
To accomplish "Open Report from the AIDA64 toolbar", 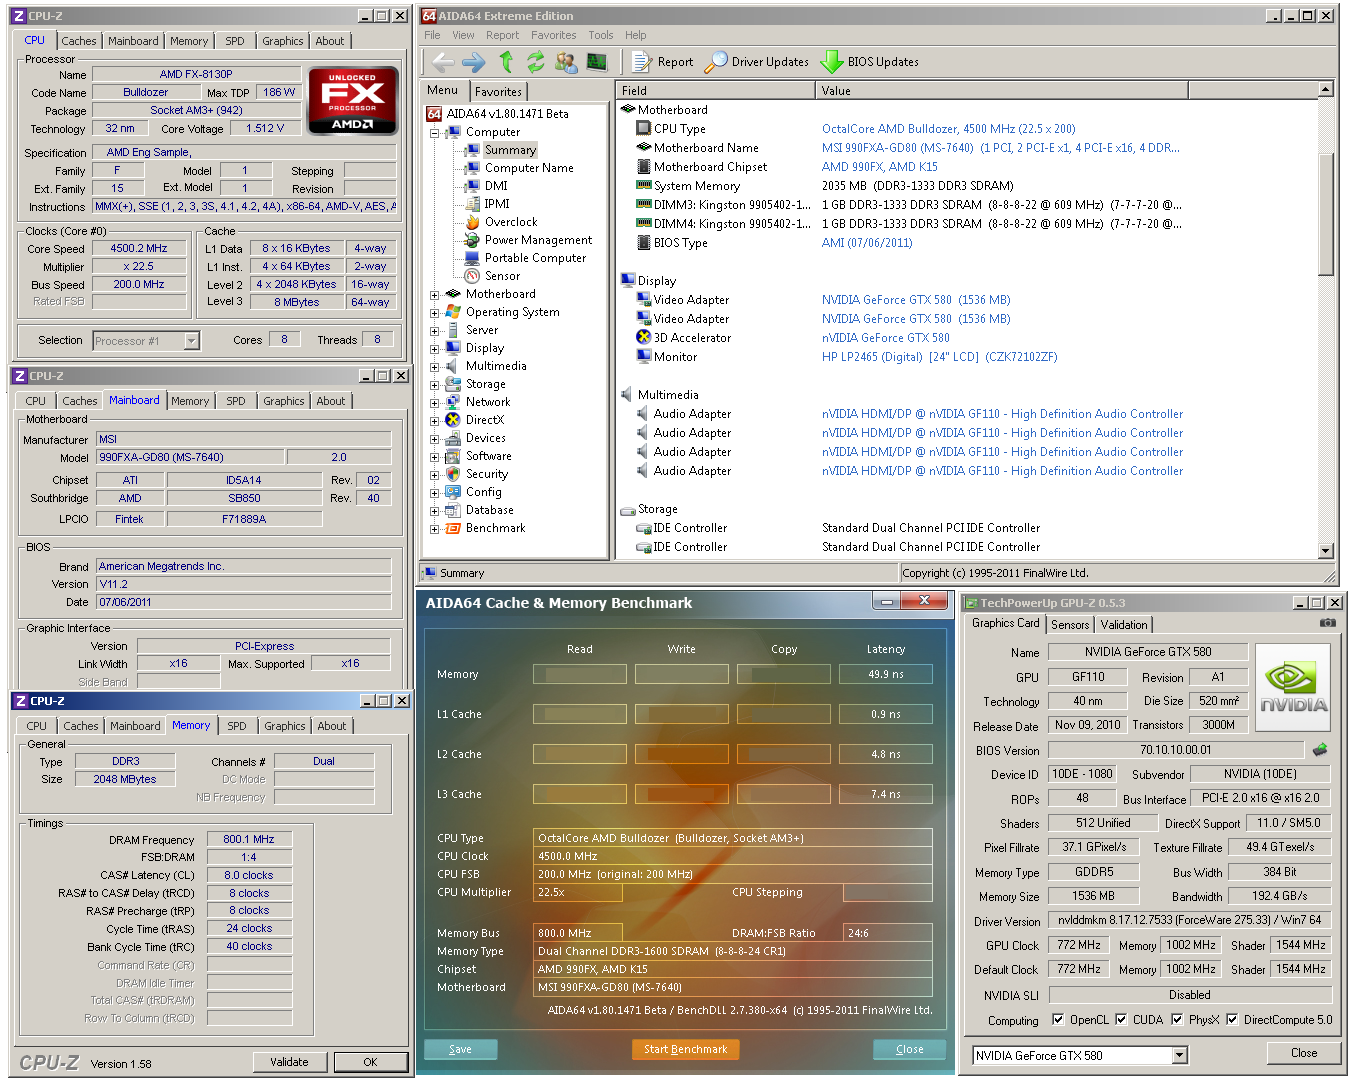I will pyautogui.click(x=663, y=62).
